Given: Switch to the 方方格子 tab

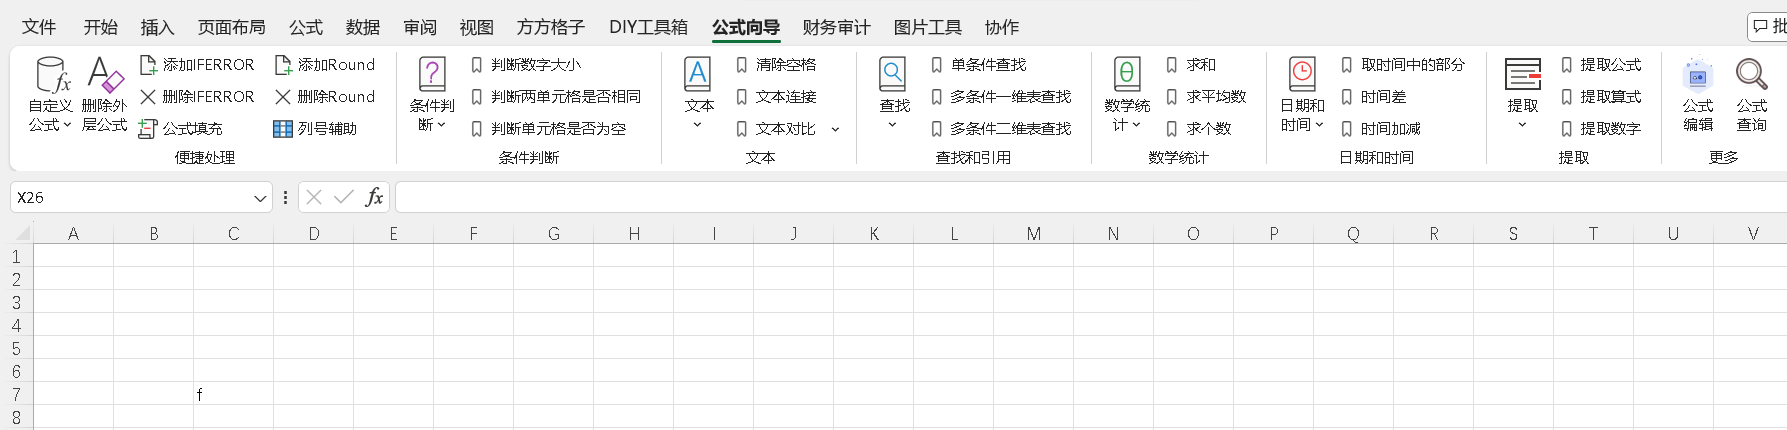Looking at the screenshot, I should tap(550, 27).
